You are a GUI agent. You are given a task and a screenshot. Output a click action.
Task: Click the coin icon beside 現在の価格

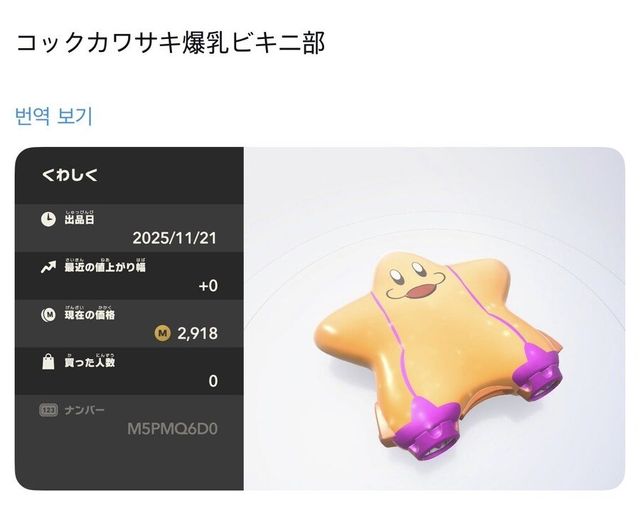[x=48, y=315]
